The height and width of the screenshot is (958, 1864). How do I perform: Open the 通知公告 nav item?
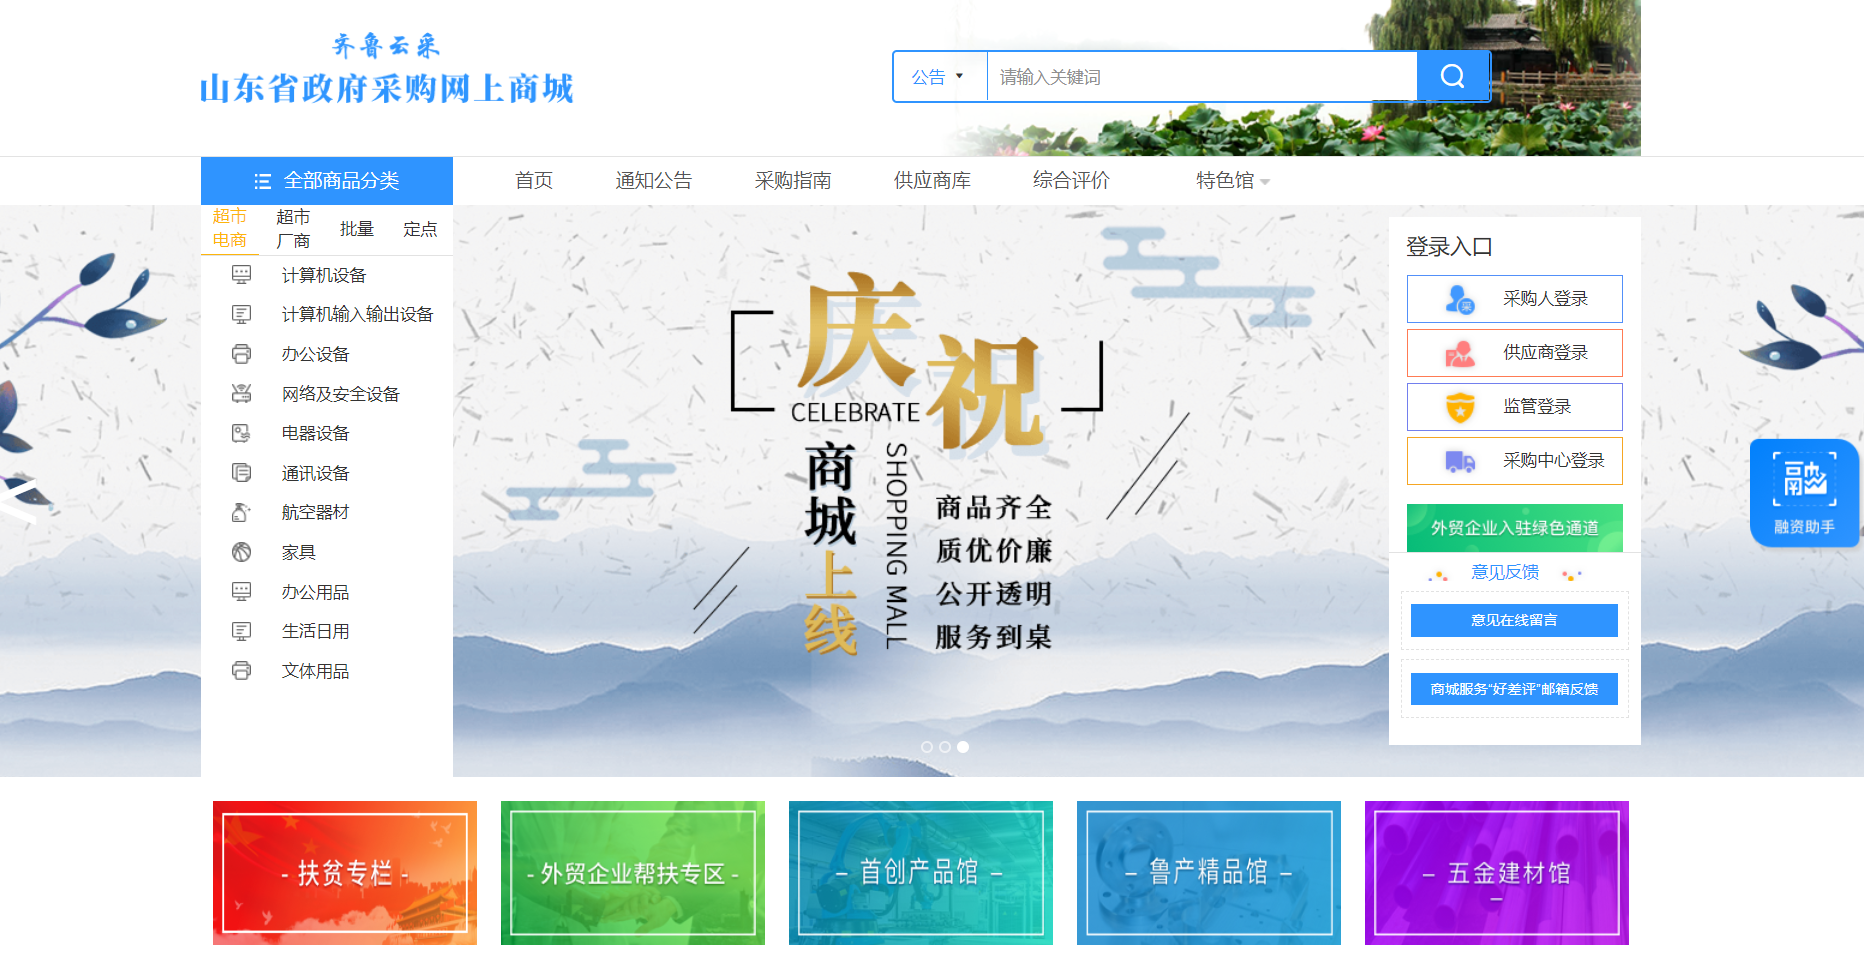[654, 180]
